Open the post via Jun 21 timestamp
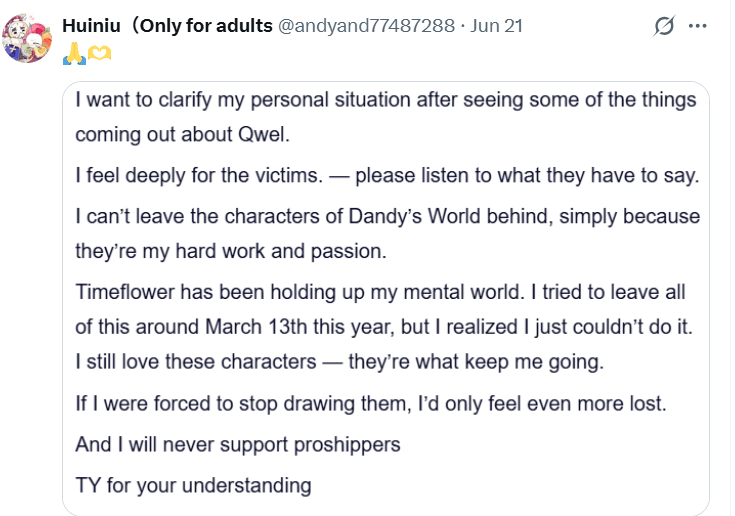 click(x=496, y=26)
